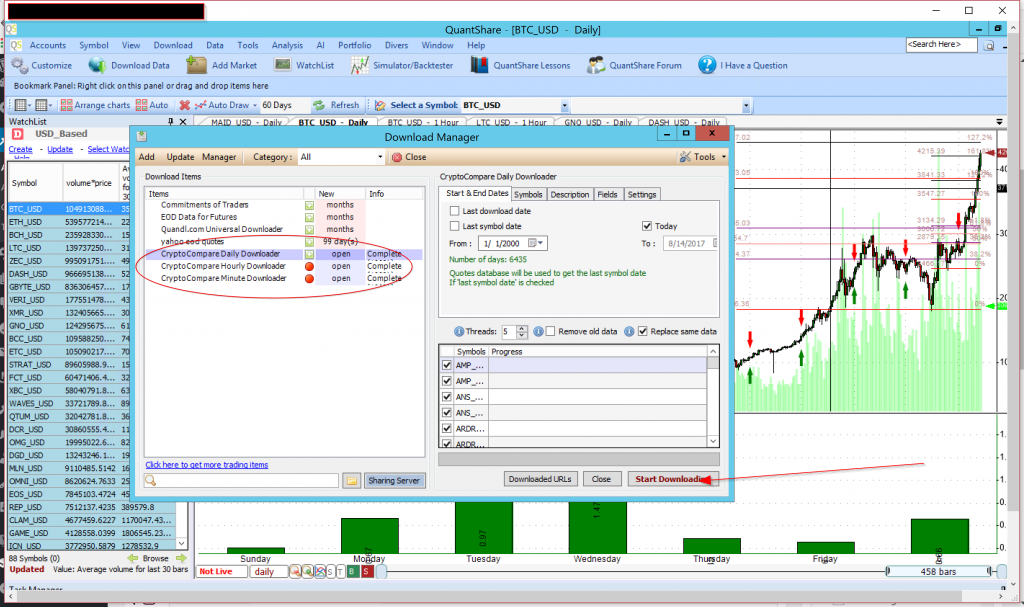Viewport: 1024px width, 607px height.
Task: Expand the Auto Draw dropdown arrow
Action: click(255, 105)
